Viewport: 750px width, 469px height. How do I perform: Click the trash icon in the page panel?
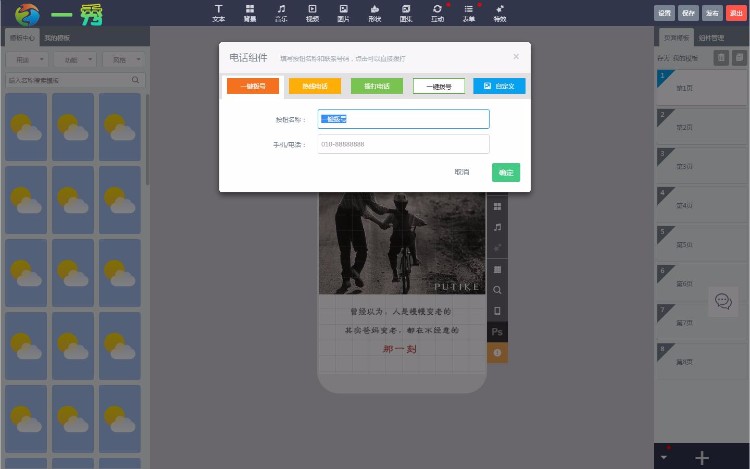click(x=721, y=58)
